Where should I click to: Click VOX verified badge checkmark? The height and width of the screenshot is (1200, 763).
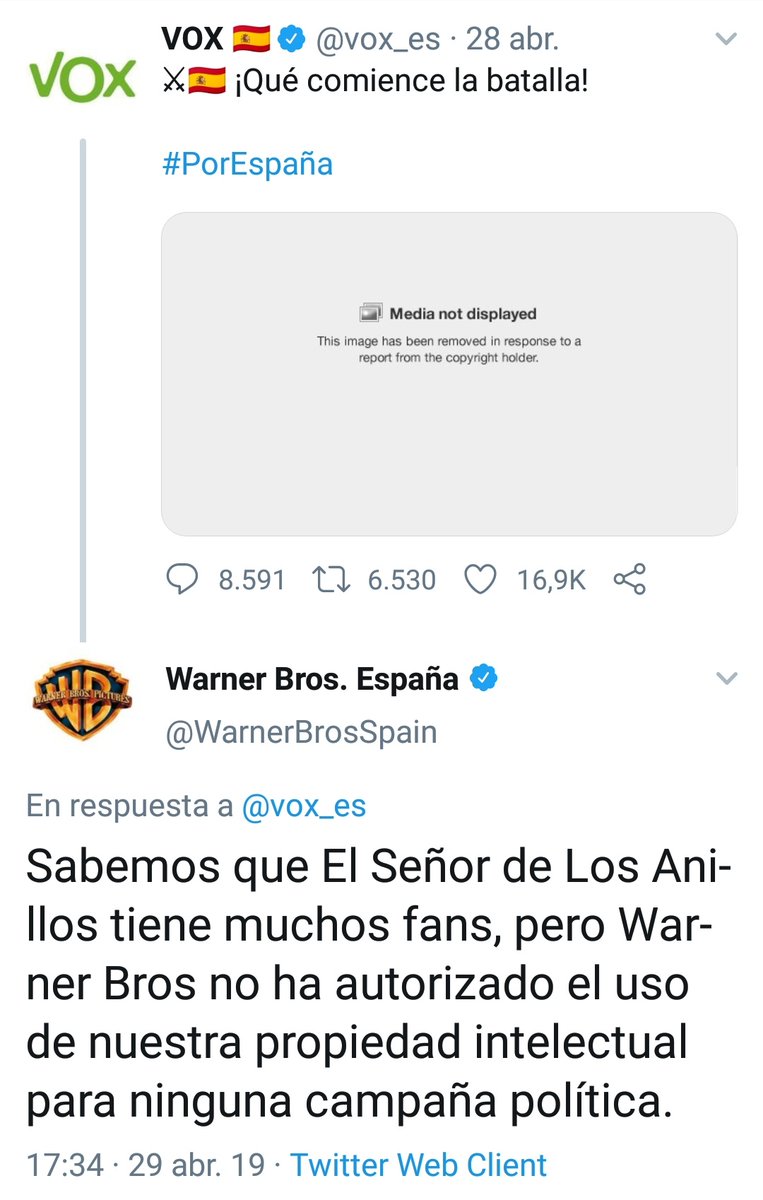292,41
